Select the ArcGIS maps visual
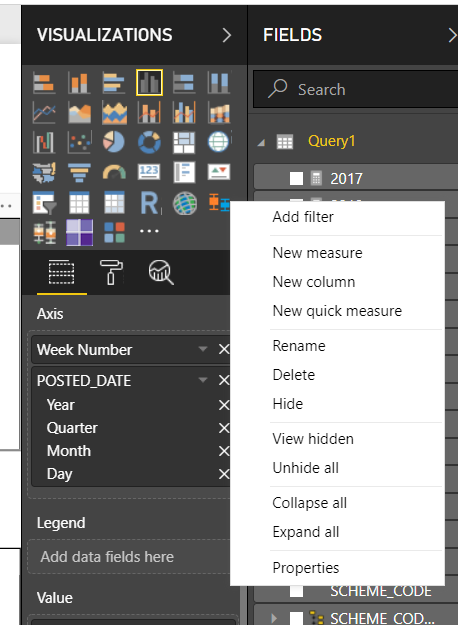Image resolution: width=458 pixels, height=625 pixels. [184, 202]
